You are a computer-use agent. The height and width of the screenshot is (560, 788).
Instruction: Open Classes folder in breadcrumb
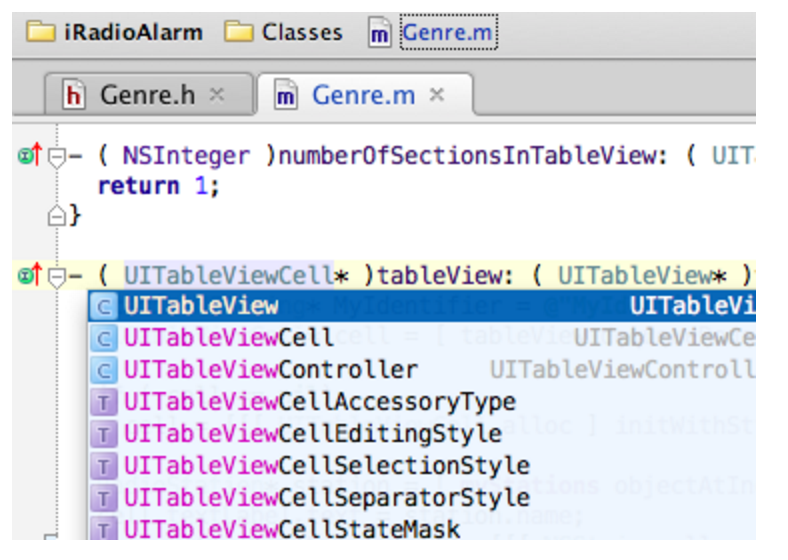283,33
